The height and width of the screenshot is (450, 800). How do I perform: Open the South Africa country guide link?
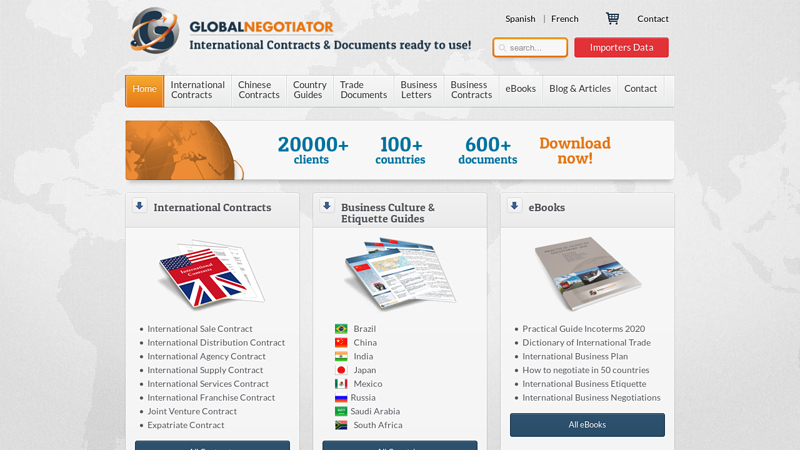[x=378, y=425]
